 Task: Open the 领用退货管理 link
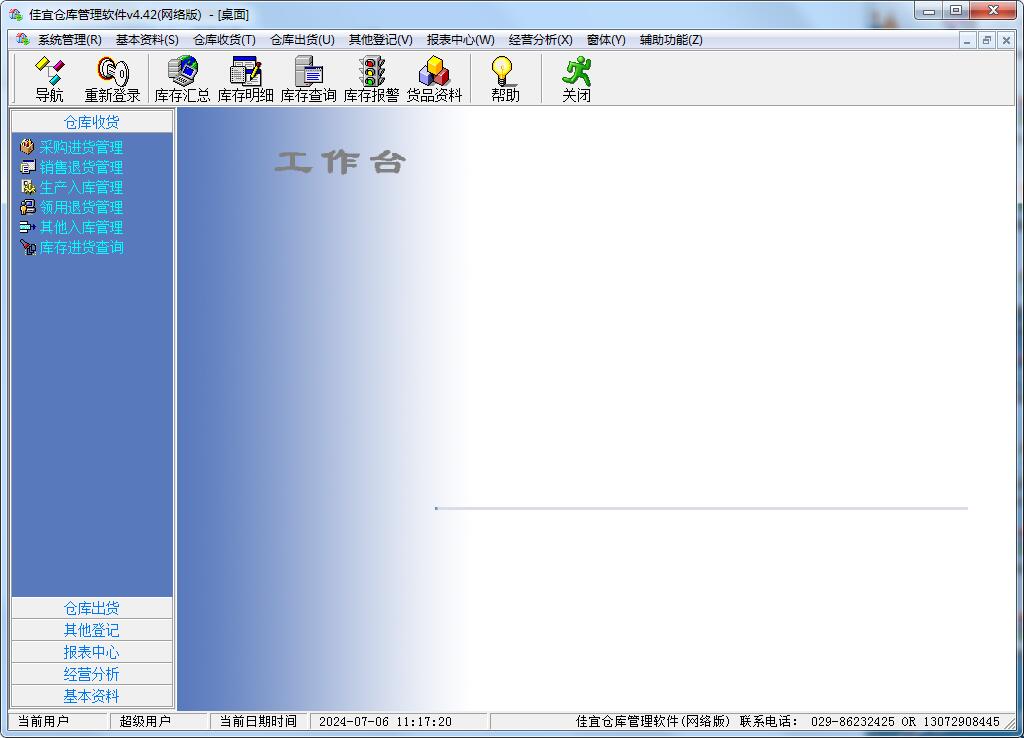(81, 207)
